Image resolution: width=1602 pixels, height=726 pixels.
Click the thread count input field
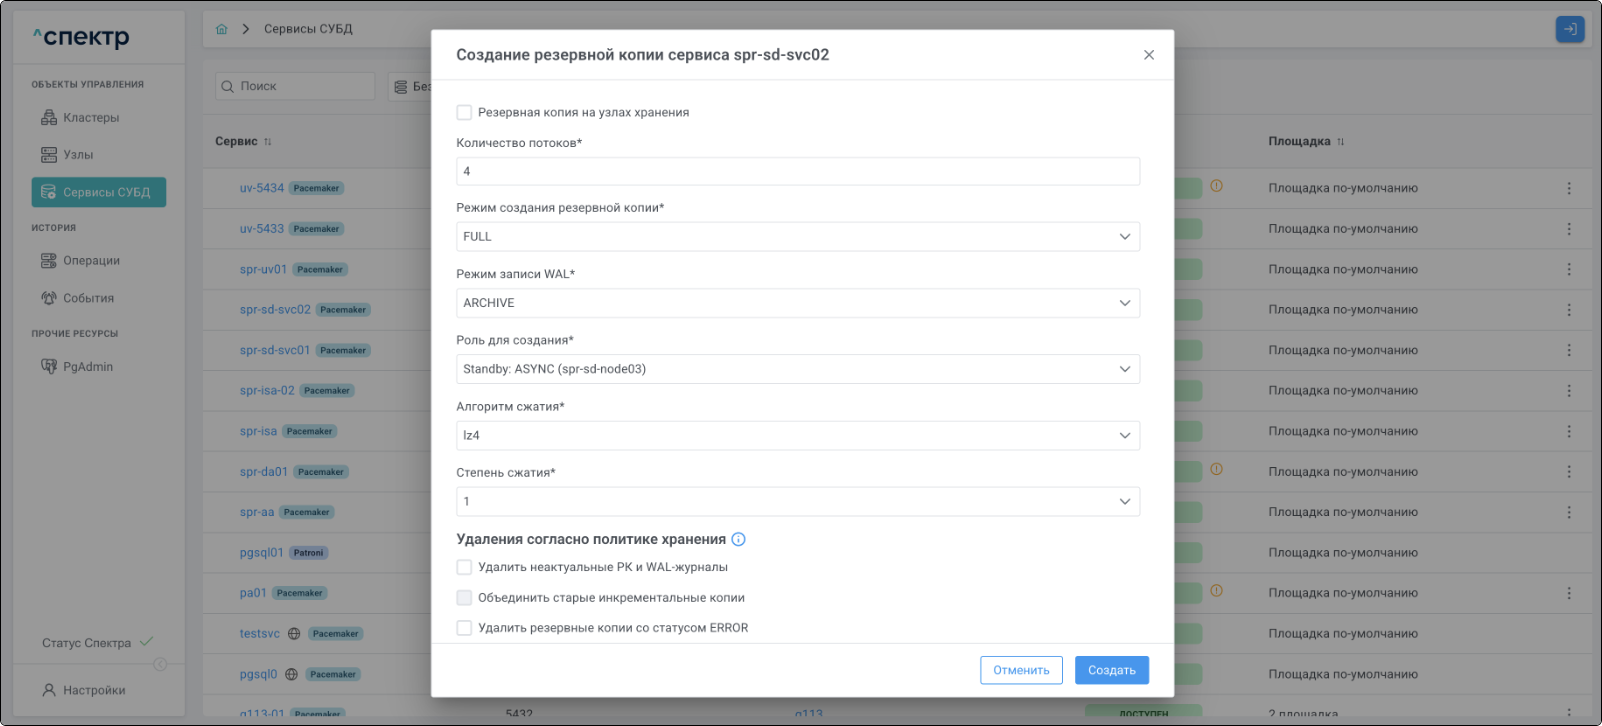tap(797, 171)
